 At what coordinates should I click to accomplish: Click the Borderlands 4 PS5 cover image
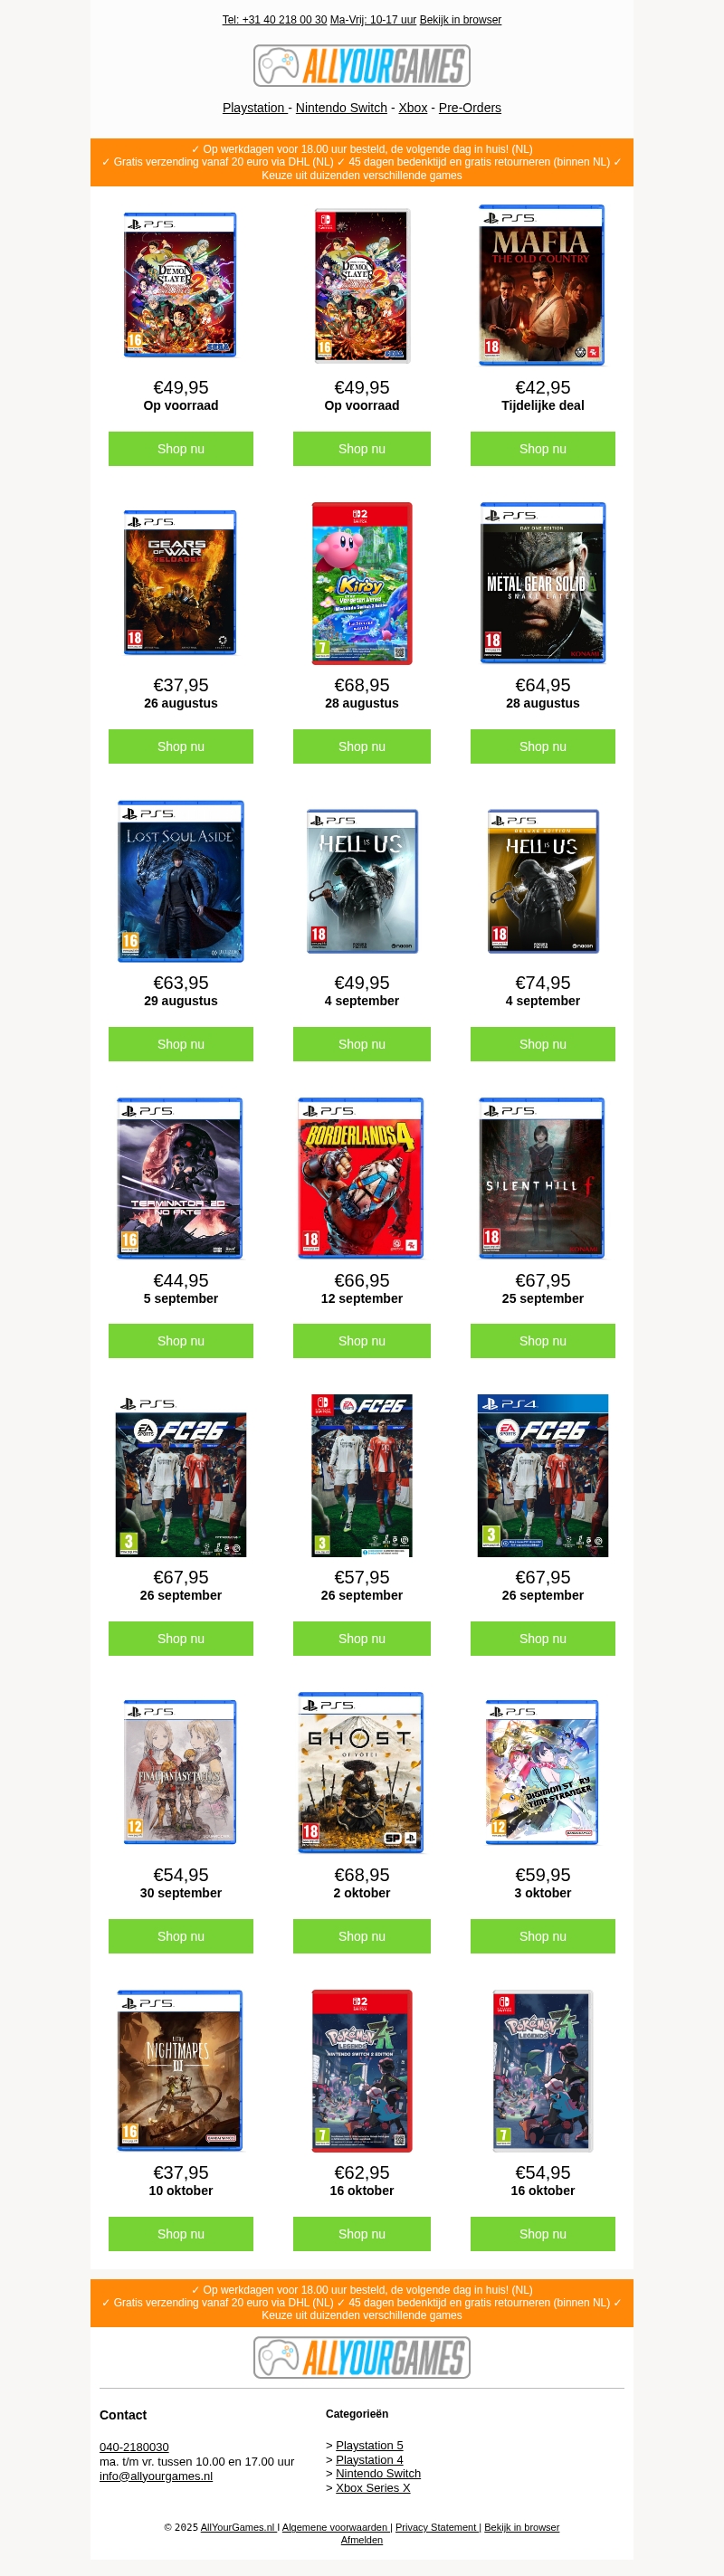(361, 1178)
